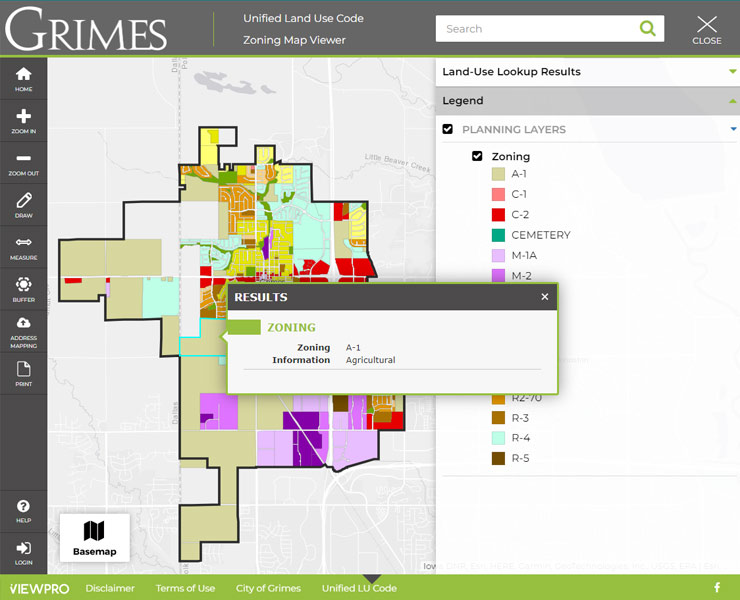The width and height of the screenshot is (740, 600).
Task: Go to the Home map view
Action: point(24,79)
